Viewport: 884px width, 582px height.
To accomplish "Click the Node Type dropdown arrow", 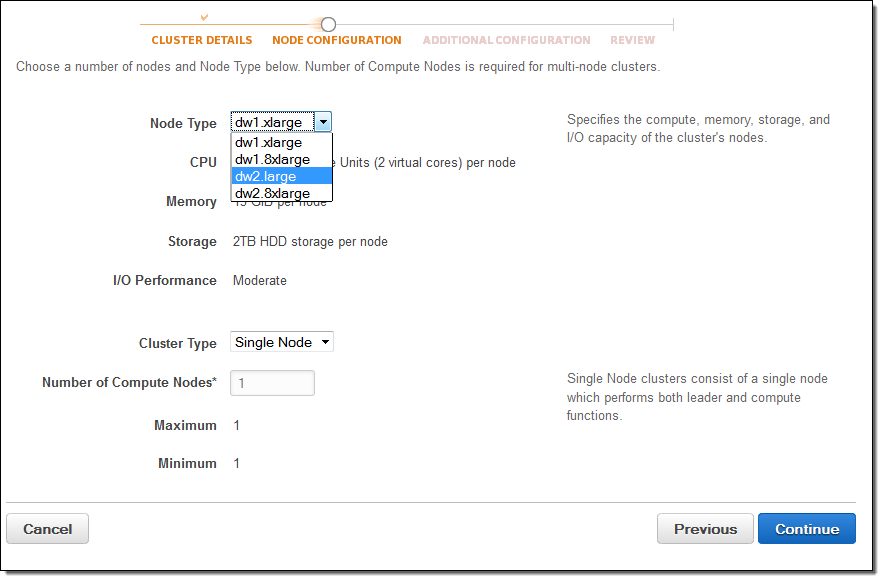I will pos(322,123).
